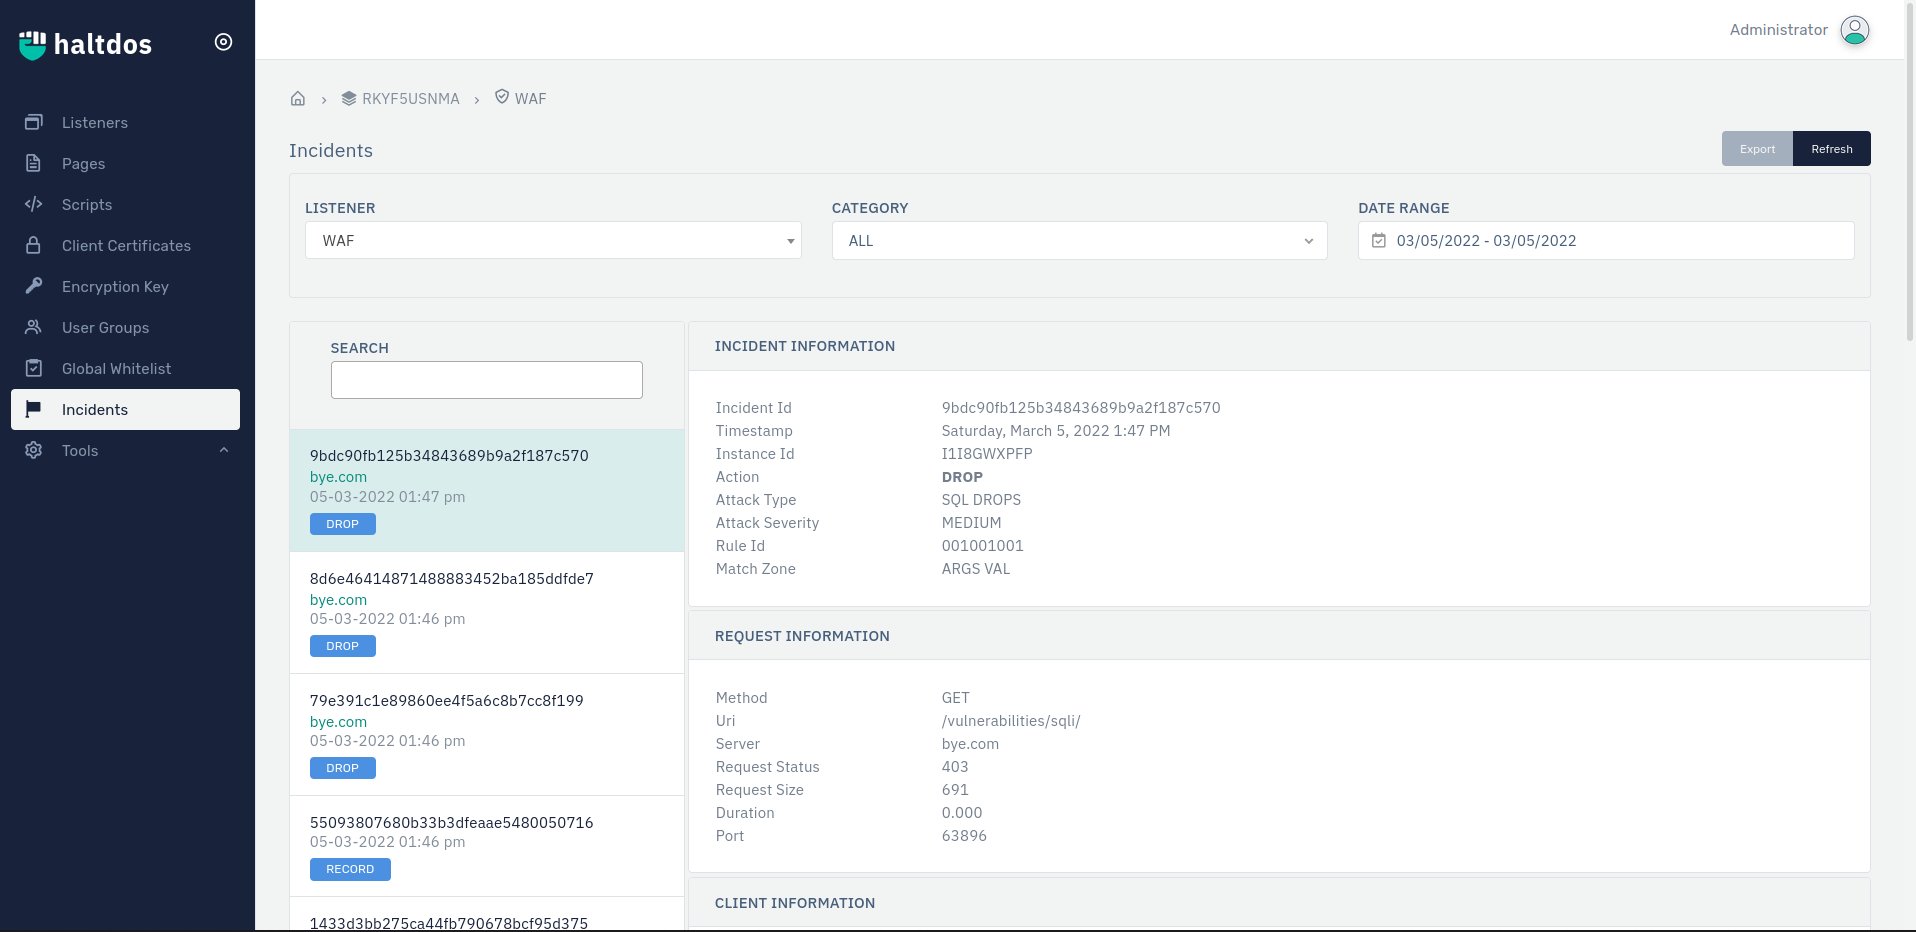Open the Pages menu item

pyautogui.click(x=125, y=163)
